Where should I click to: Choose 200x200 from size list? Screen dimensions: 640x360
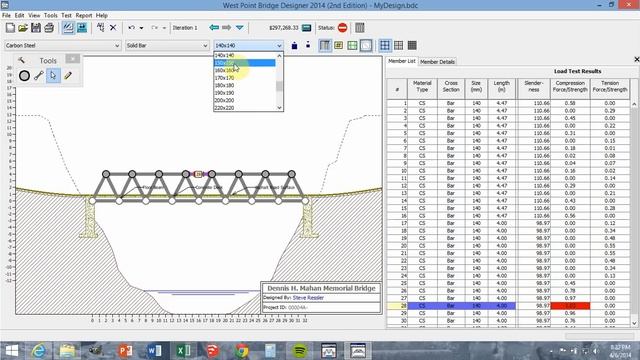click(x=244, y=100)
